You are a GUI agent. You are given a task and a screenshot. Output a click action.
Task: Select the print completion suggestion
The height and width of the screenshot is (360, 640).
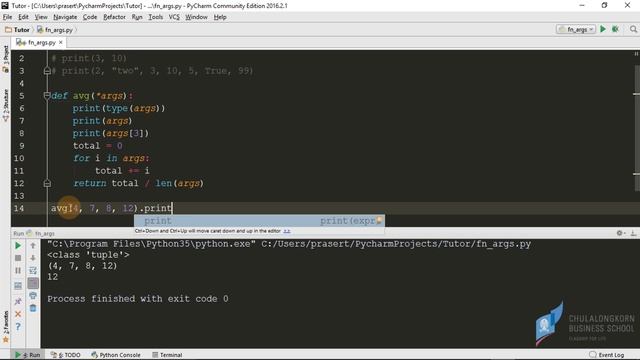(259, 221)
